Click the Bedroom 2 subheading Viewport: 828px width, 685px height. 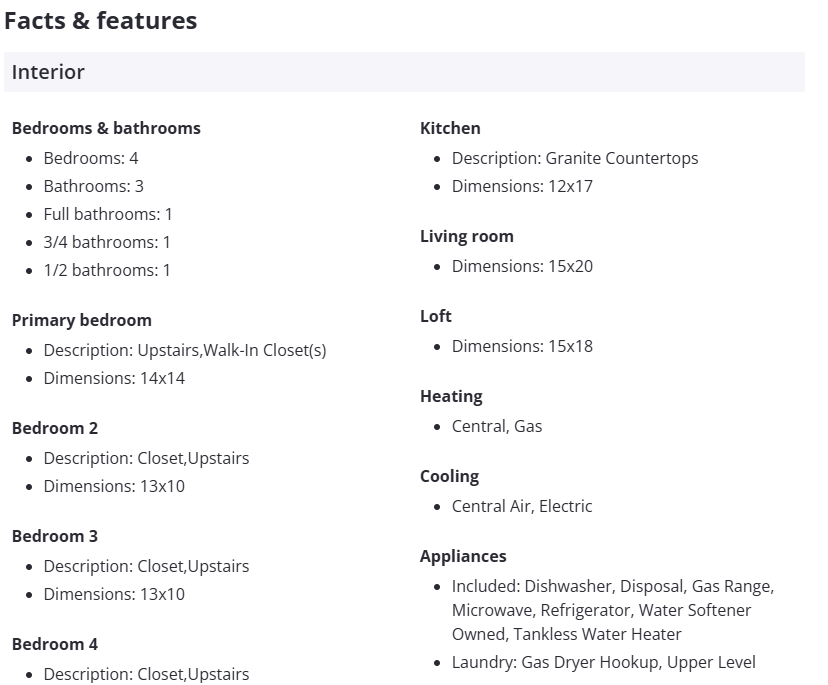(x=55, y=428)
